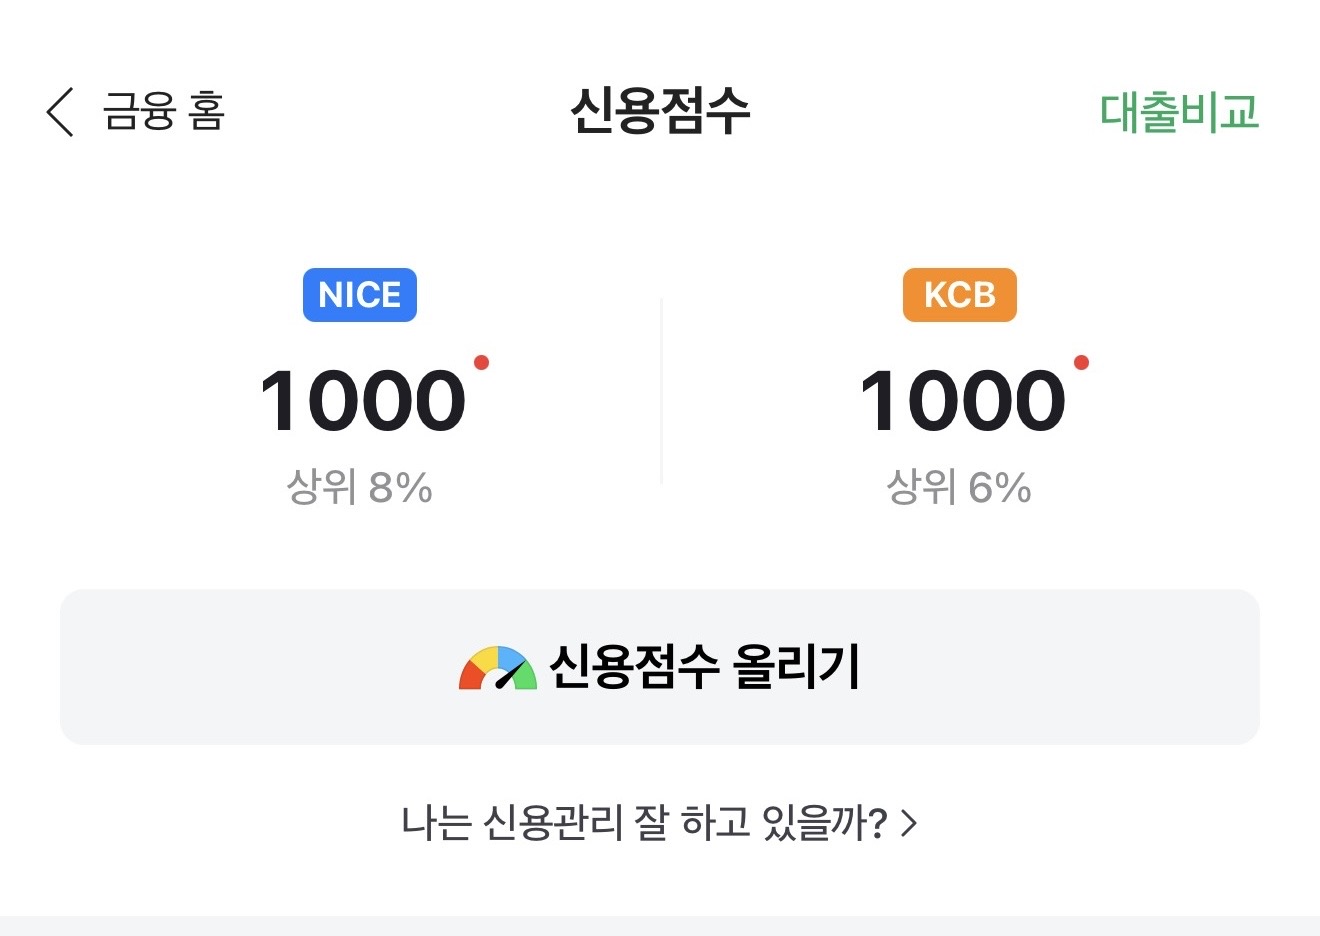Open 나는 신용관리 잘 하고 있을까?
Image resolution: width=1320 pixels, height=936 pixels.
(x=644, y=823)
